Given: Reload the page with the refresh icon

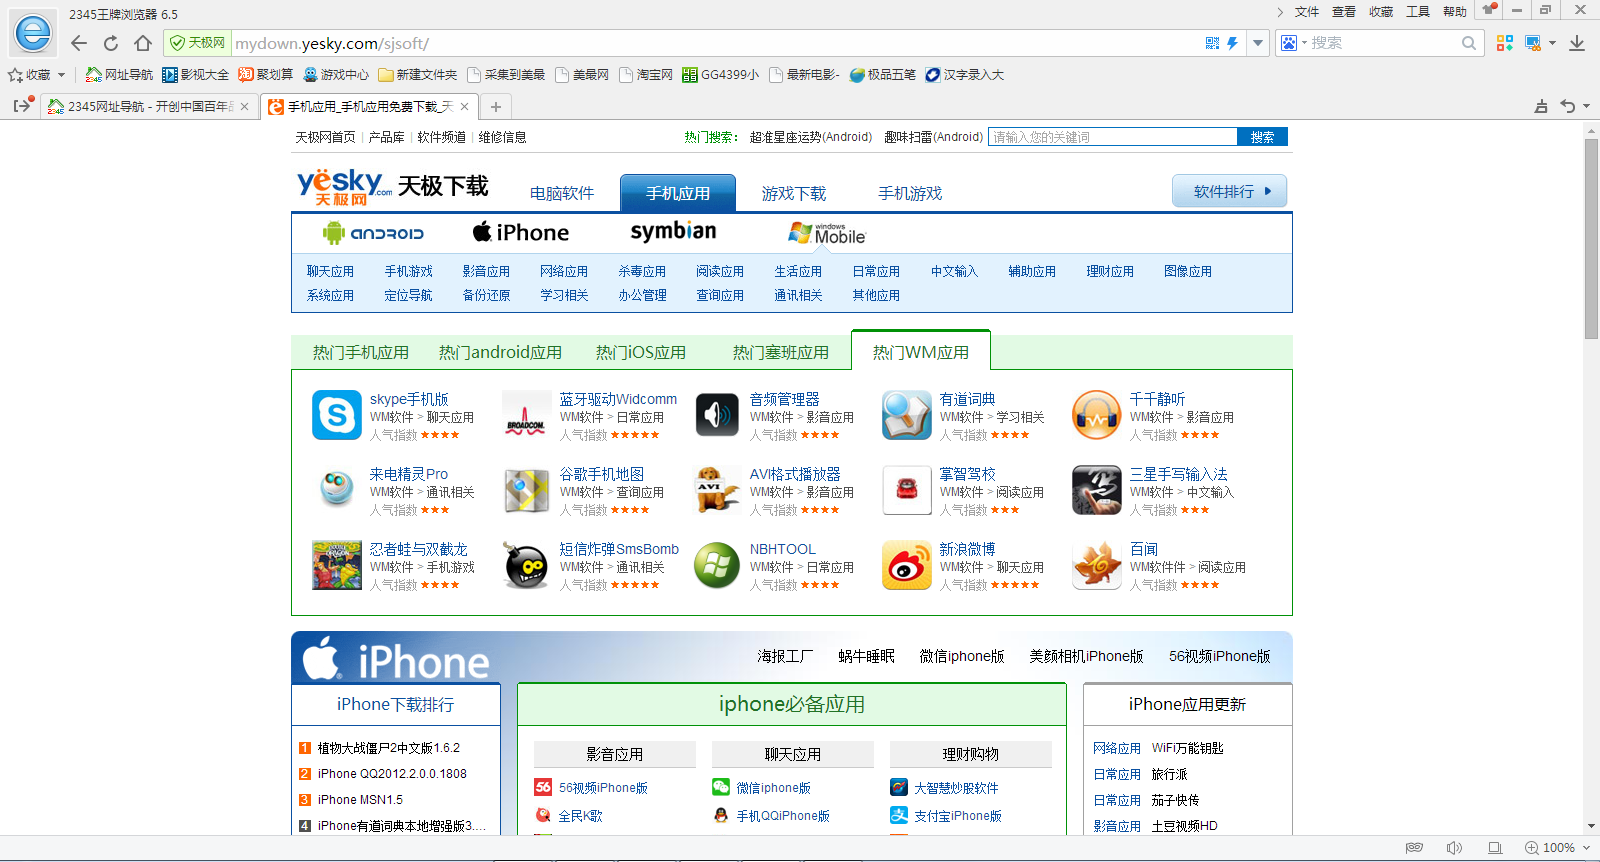Looking at the screenshot, I should (x=111, y=43).
